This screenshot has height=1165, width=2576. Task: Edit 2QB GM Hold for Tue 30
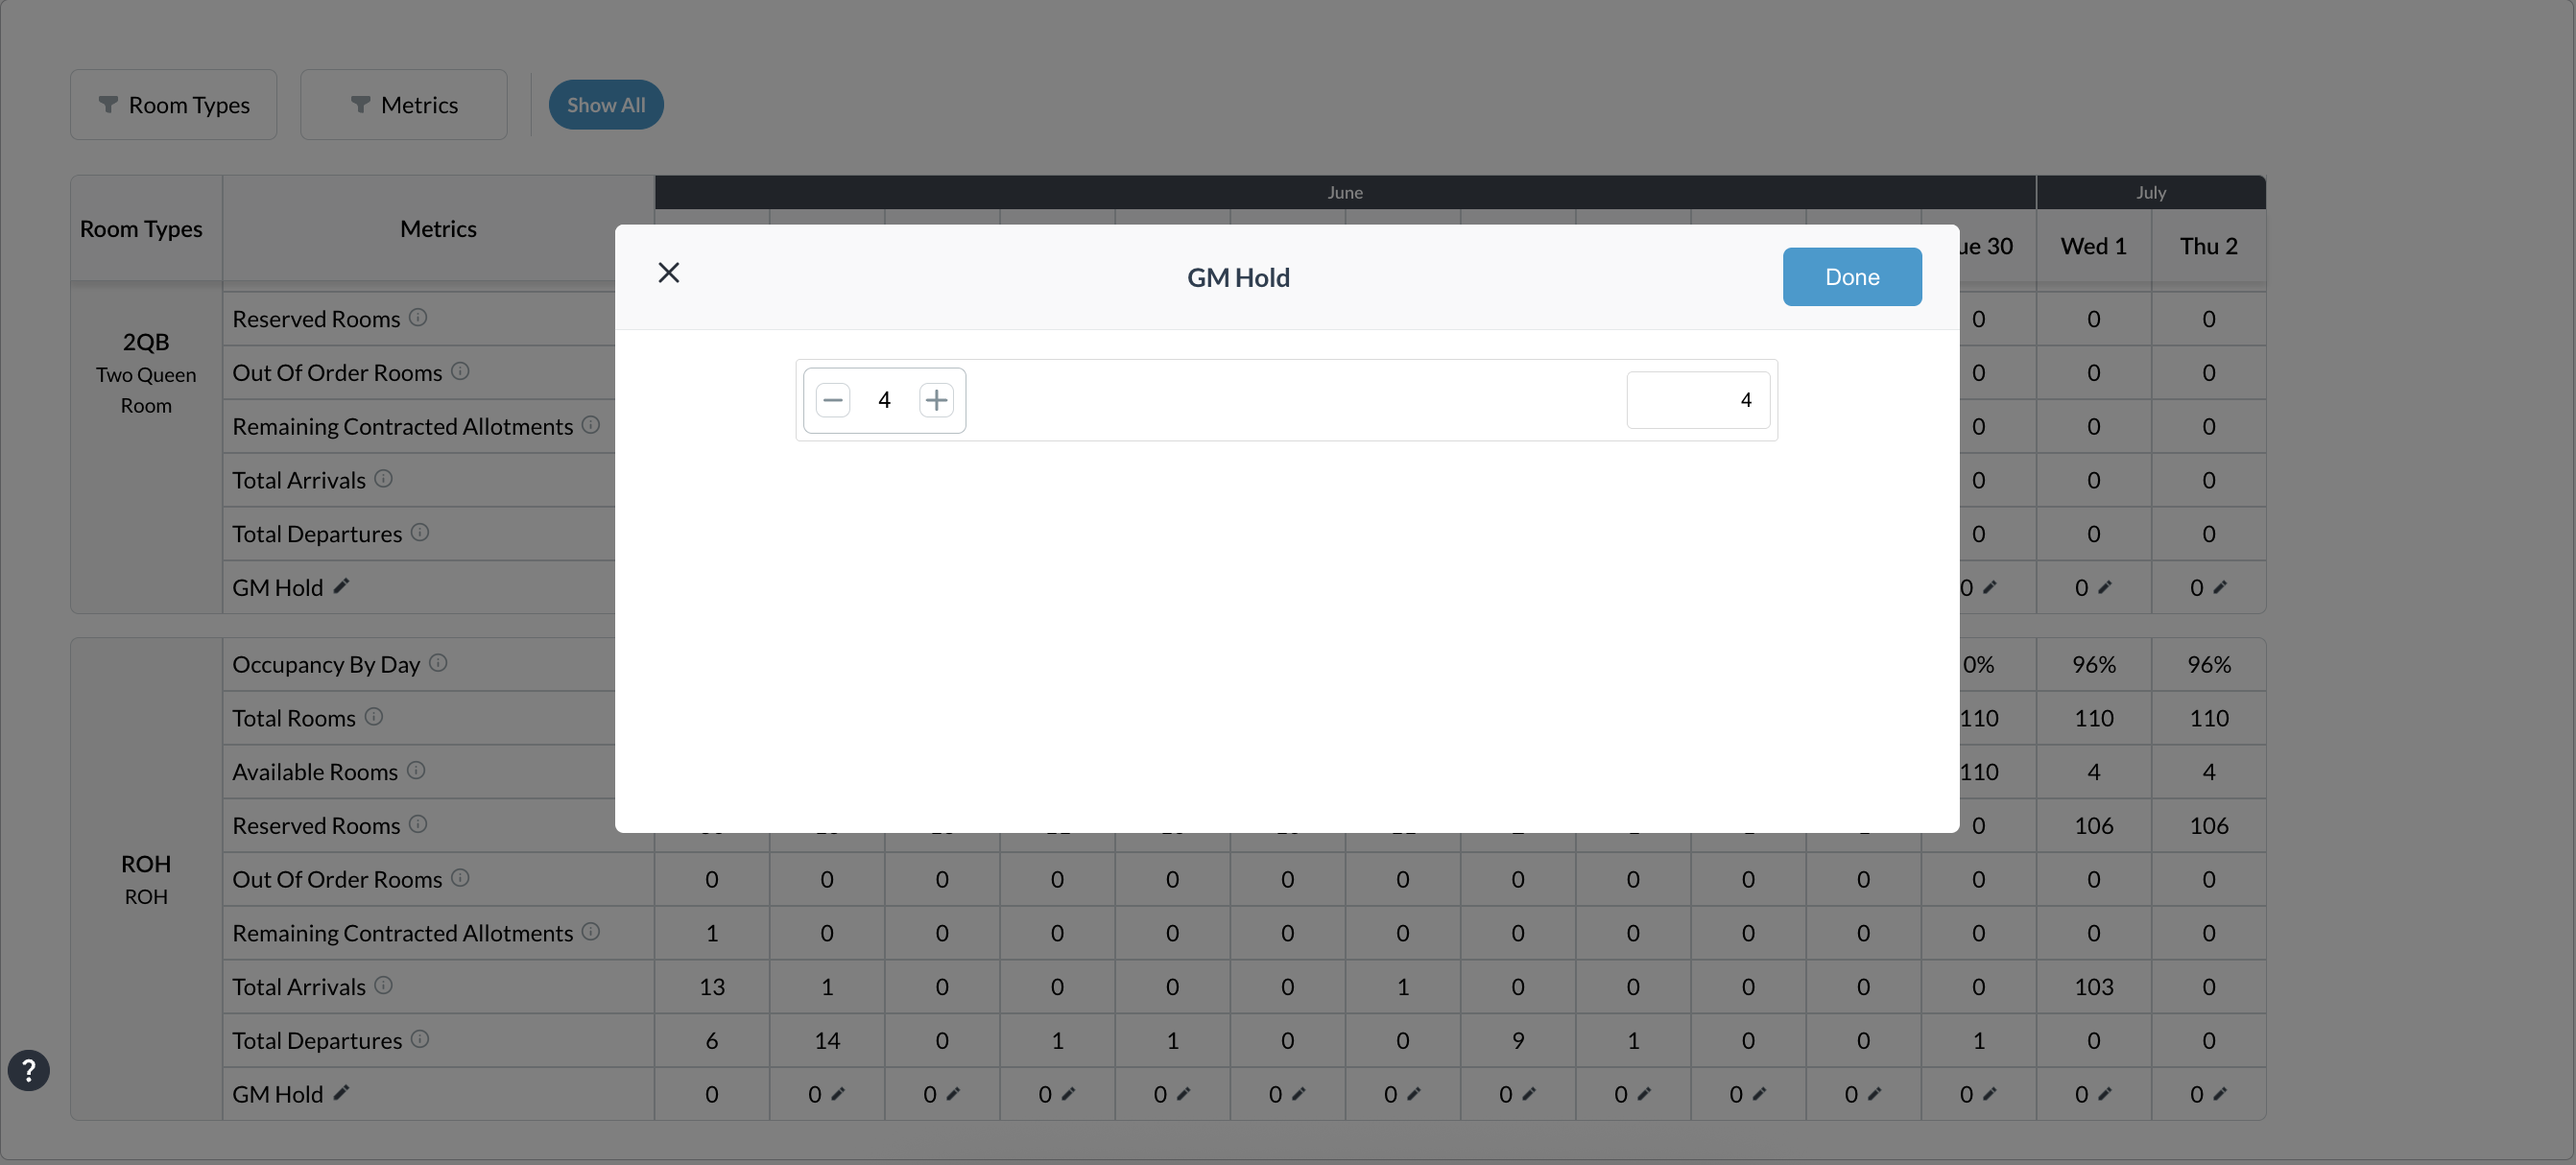point(1990,587)
